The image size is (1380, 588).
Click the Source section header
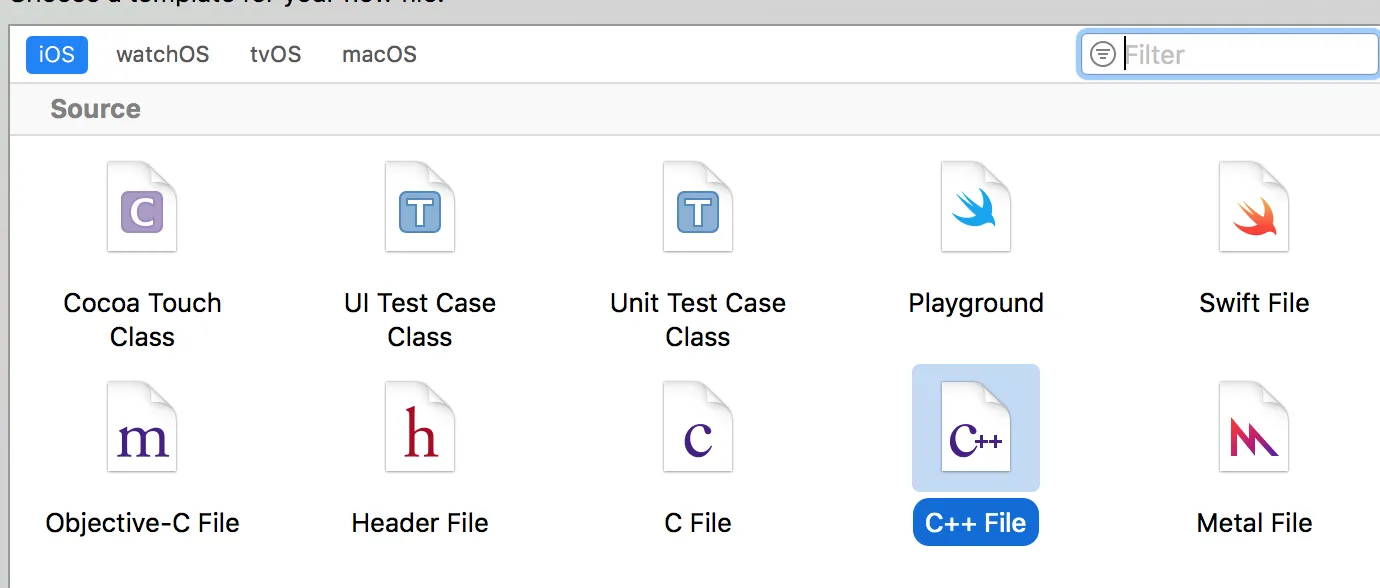coord(96,109)
